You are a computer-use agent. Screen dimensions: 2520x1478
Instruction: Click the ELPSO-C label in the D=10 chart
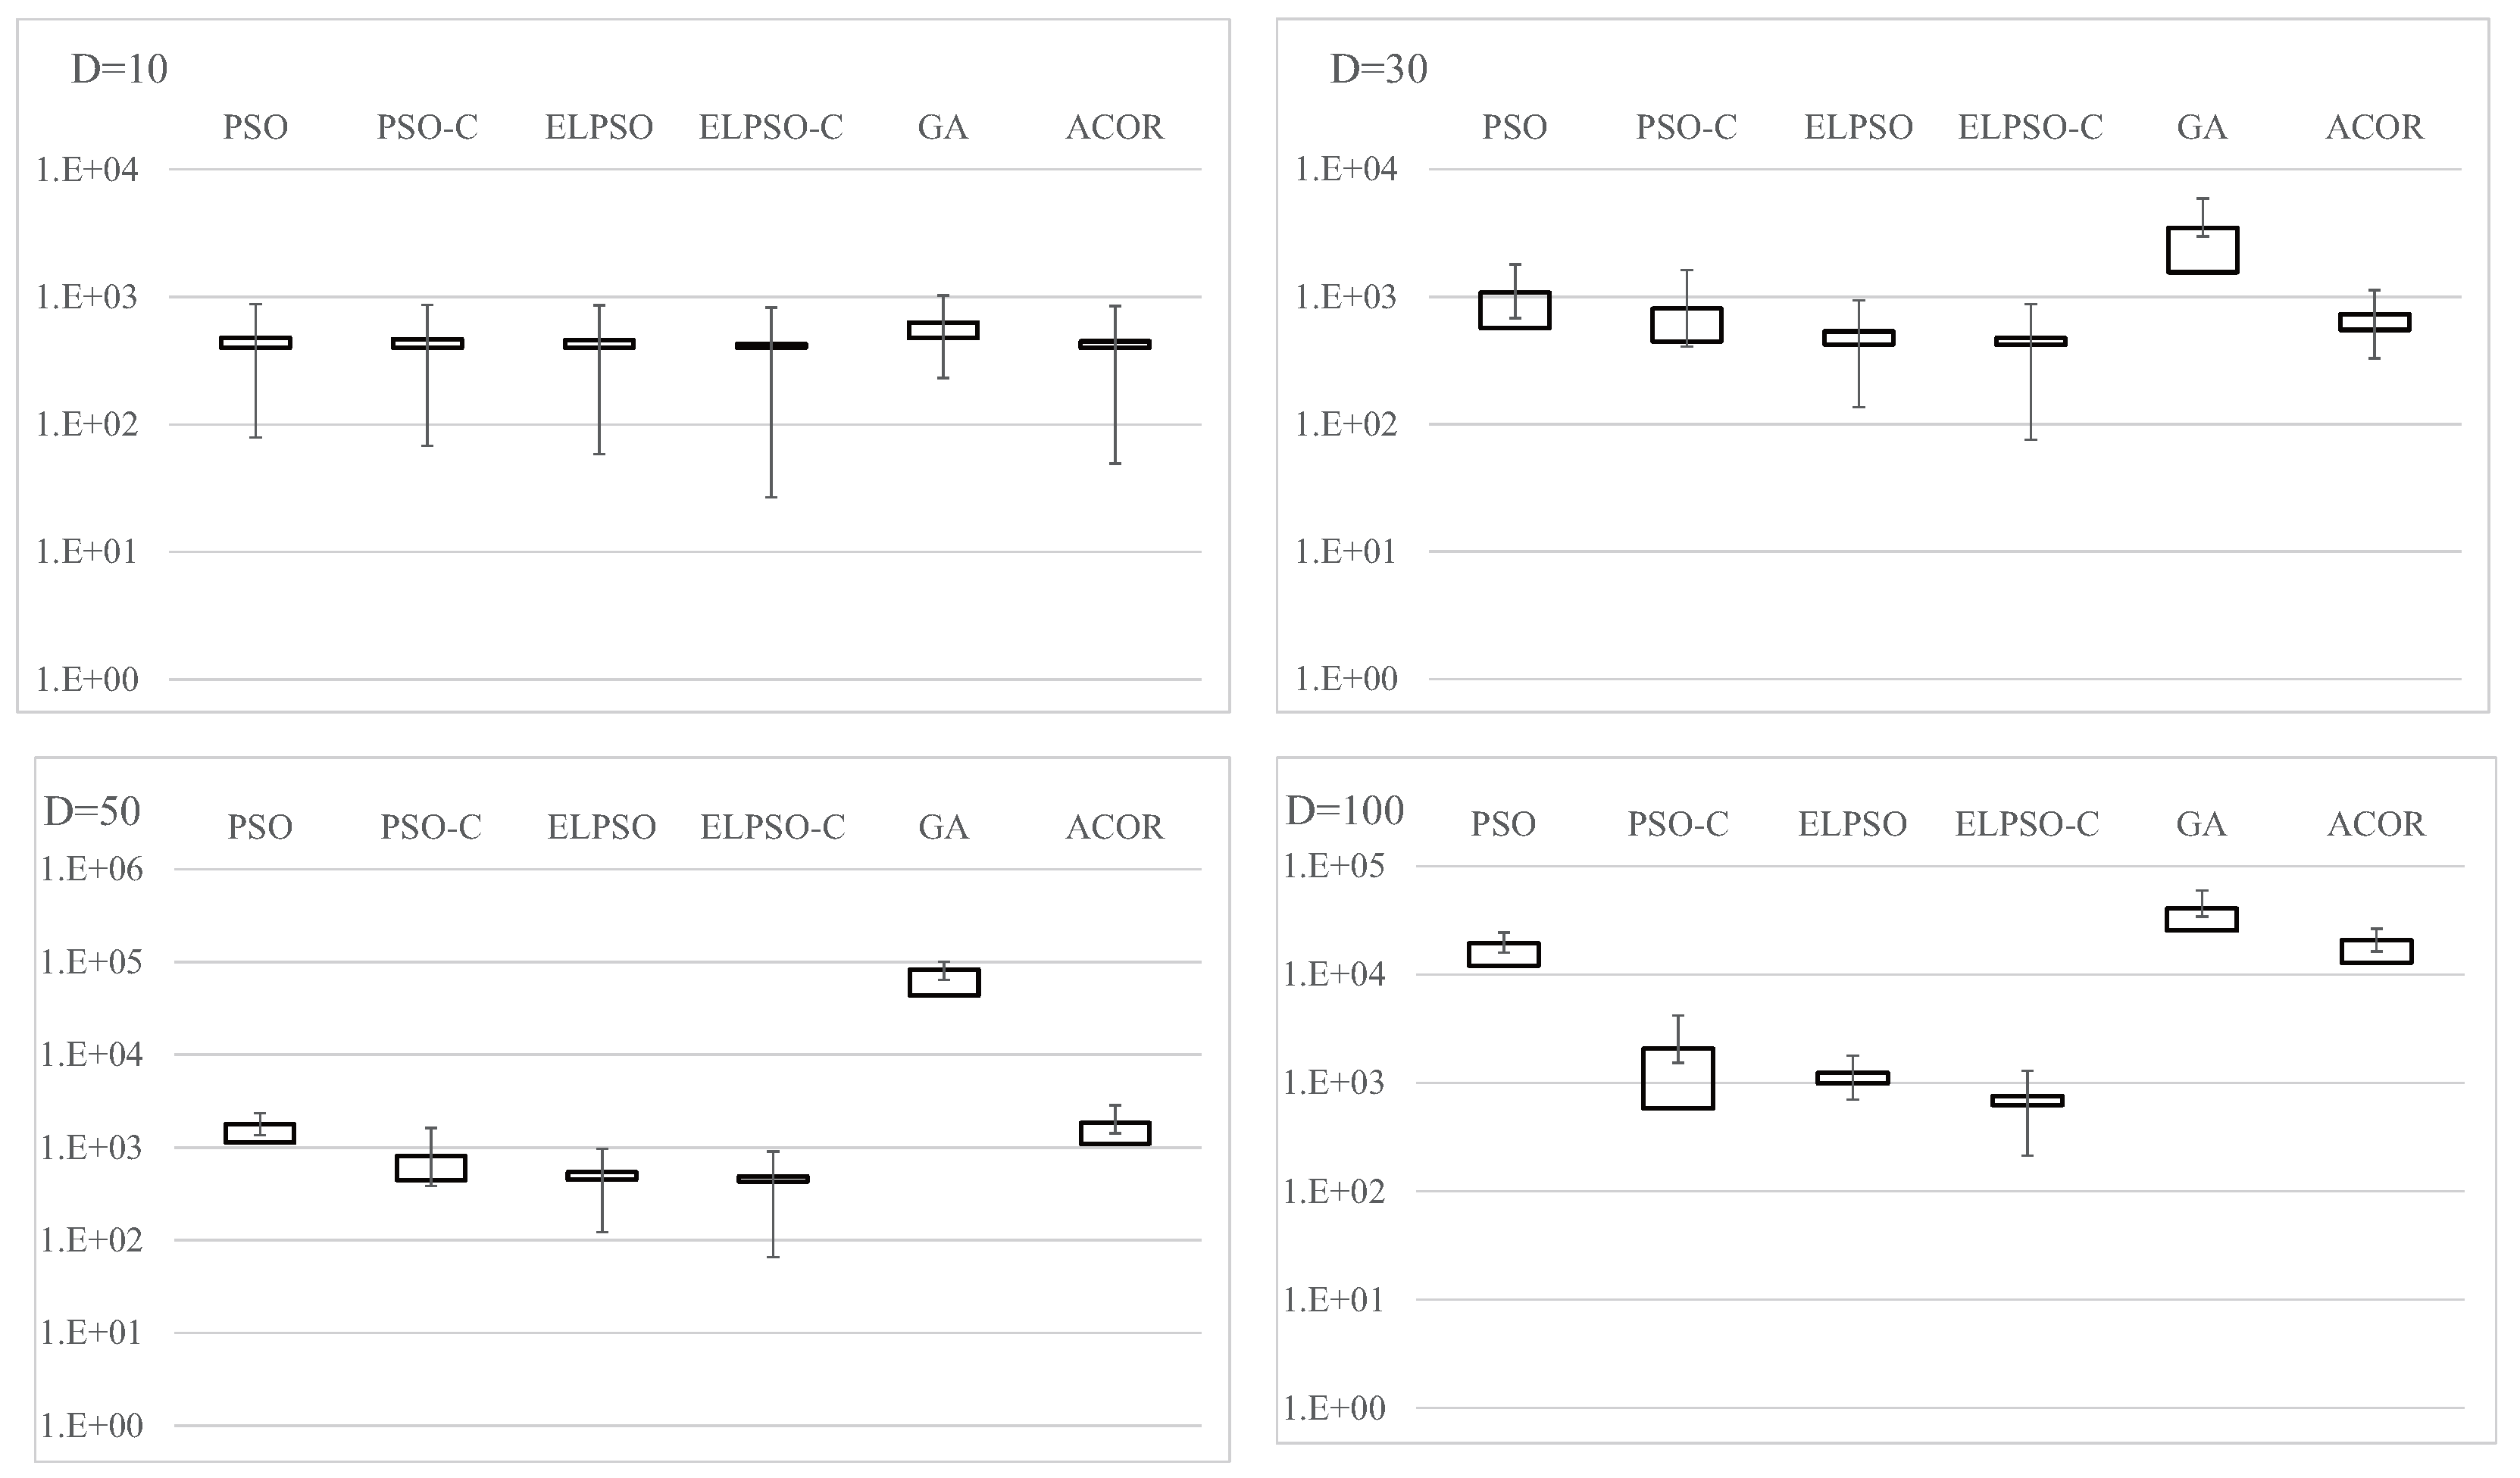pyautogui.click(x=770, y=128)
